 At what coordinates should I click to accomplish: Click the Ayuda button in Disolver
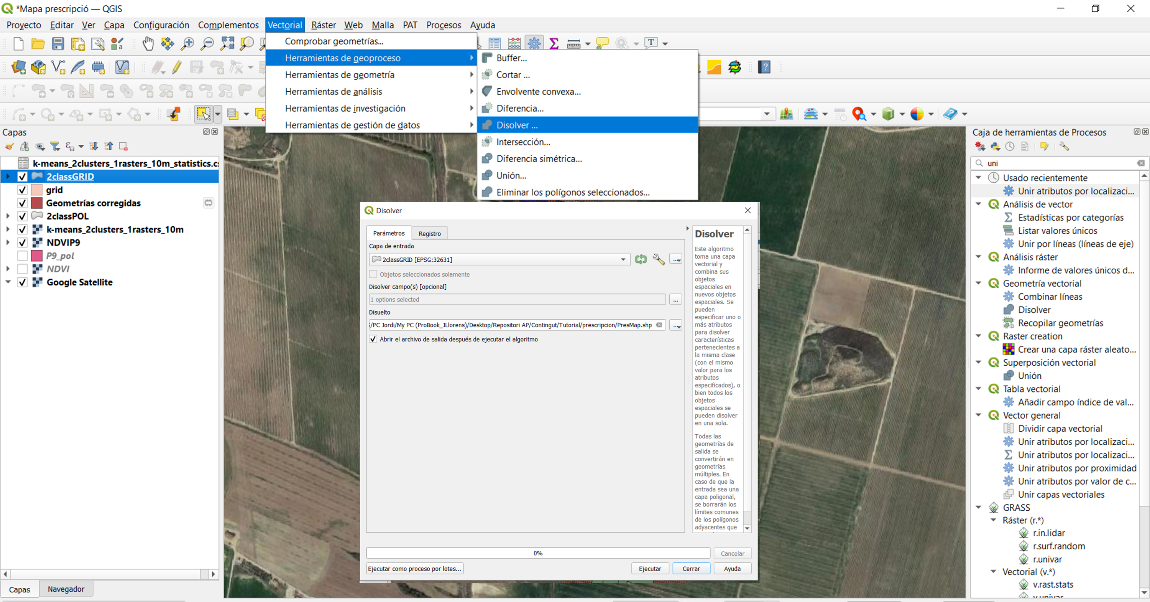coord(733,568)
